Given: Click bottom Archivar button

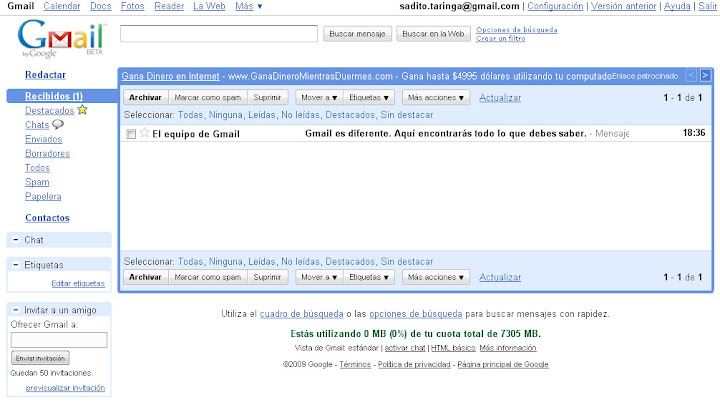Looking at the screenshot, I should click(x=145, y=277).
